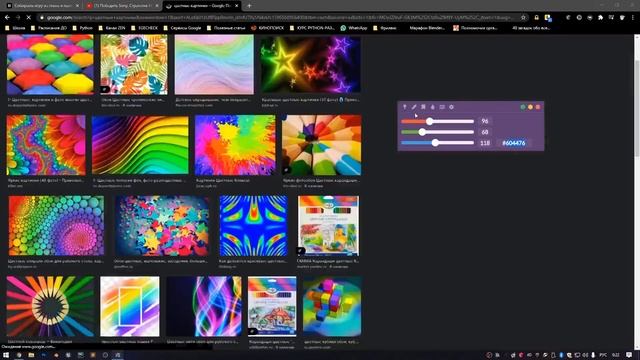Open the Полезные статьи bookmark folder

(225, 28)
